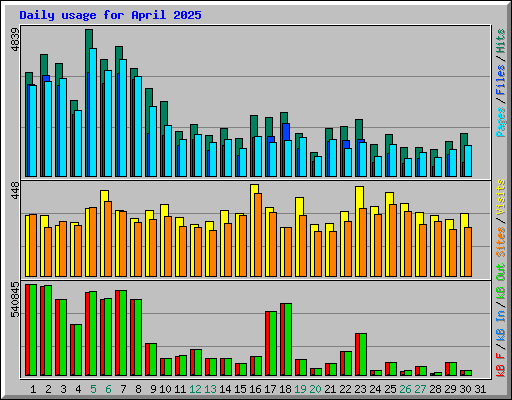This screenshot has width=512, height=400.
Task: Click the '540845' kB axis maximum label
Action: pyautogui.click(x=15, y=300)
